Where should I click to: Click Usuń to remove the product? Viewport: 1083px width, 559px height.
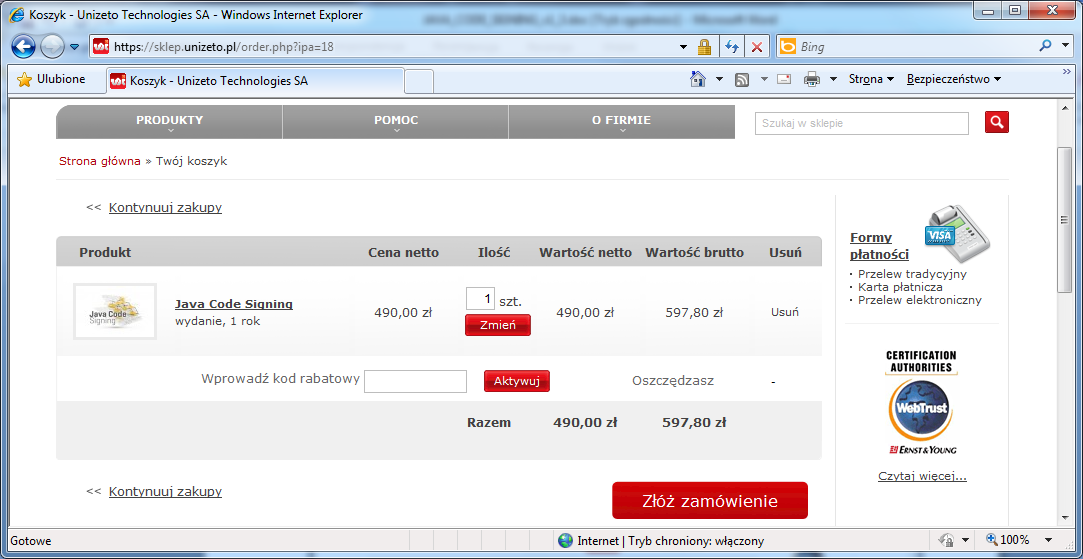785,312
